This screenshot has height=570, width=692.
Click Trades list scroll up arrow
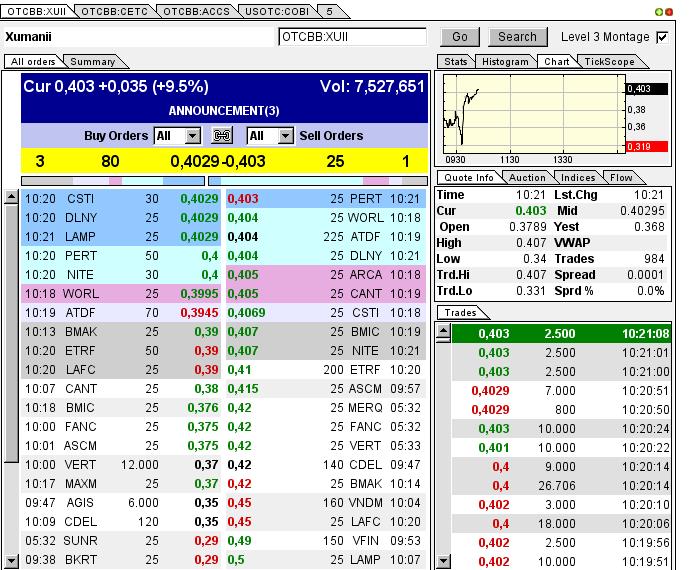pos(443,331)
